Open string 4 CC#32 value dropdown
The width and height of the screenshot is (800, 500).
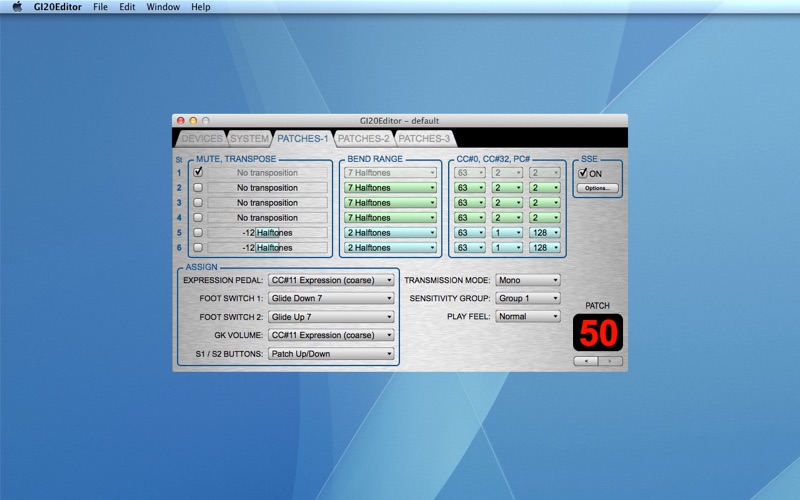[507, 217]
